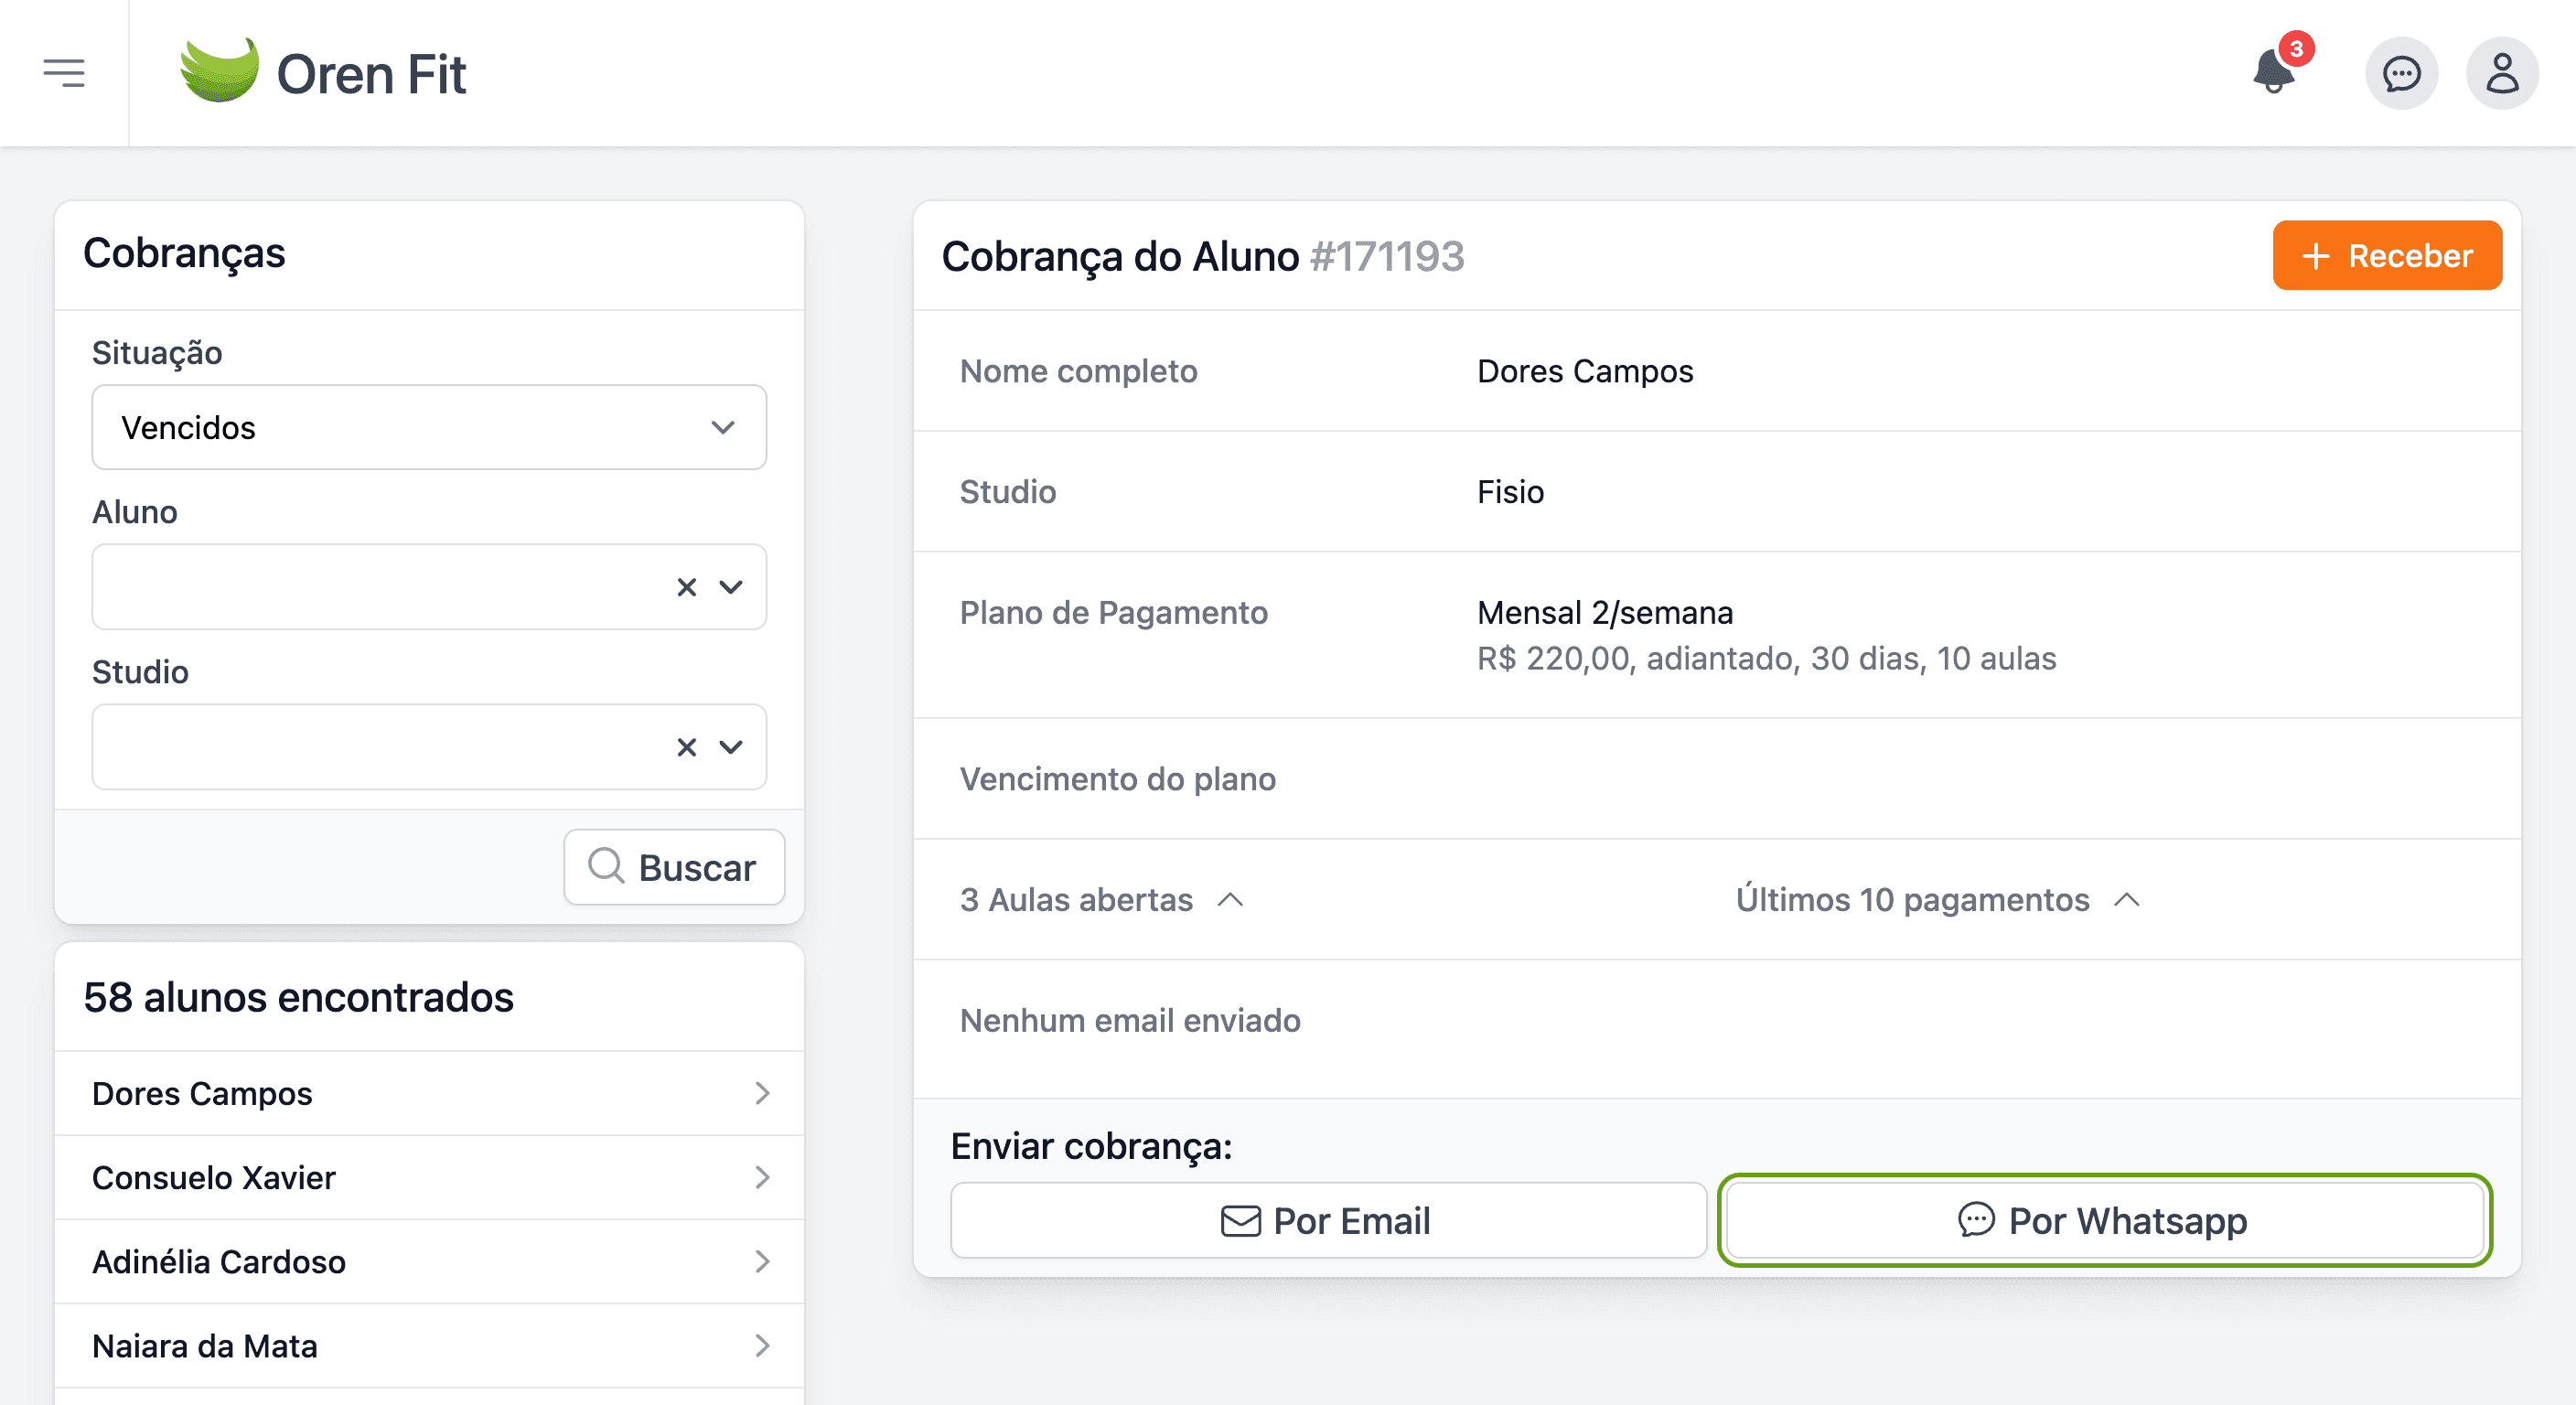Click the 58 alunos encontrados heading
Viewport: 2576px width, 1405px height.
(299, 997)
